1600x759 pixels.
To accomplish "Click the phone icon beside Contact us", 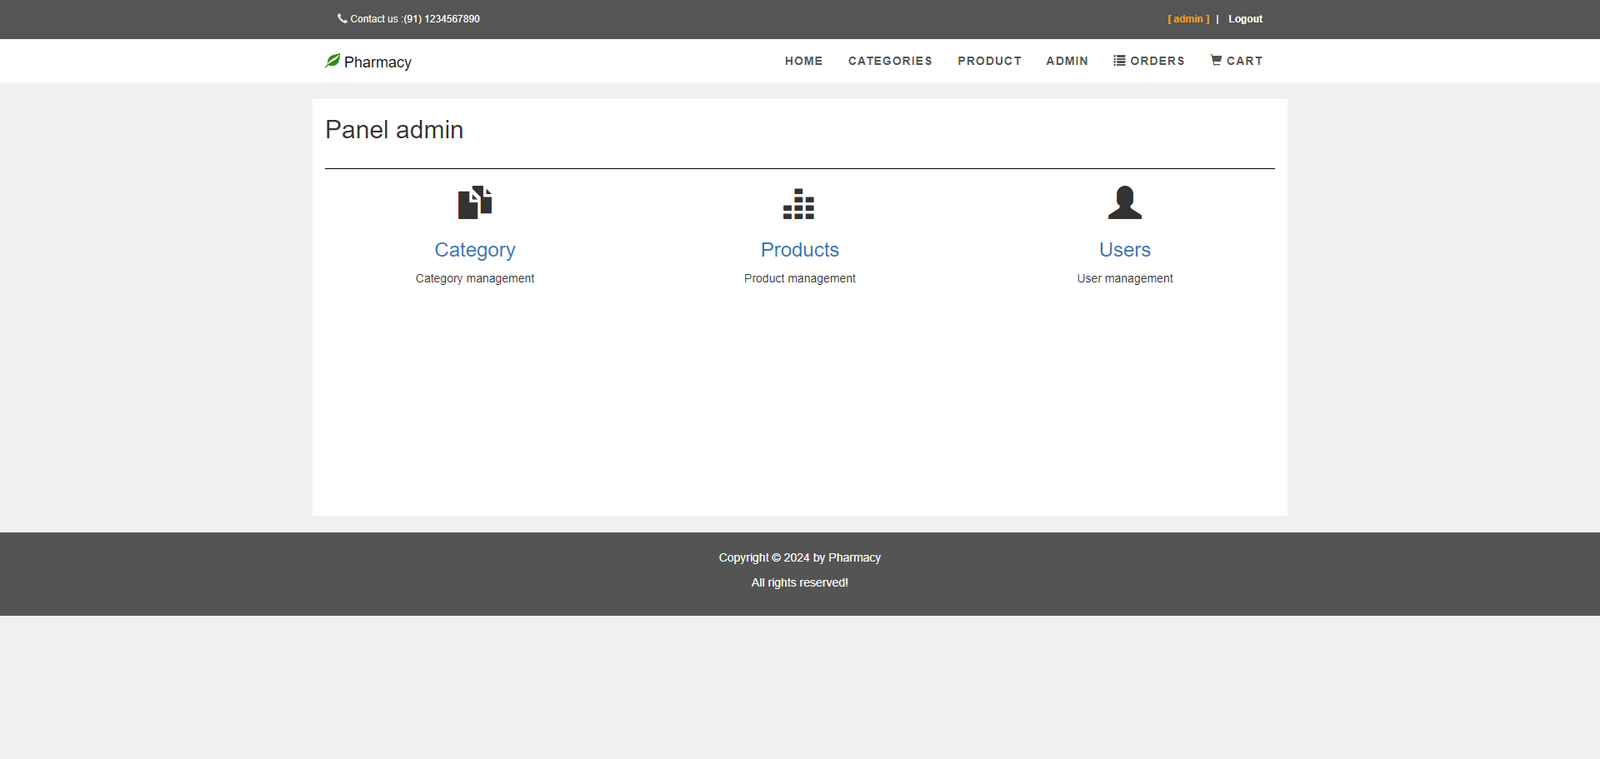I will (x=342, y=18).
